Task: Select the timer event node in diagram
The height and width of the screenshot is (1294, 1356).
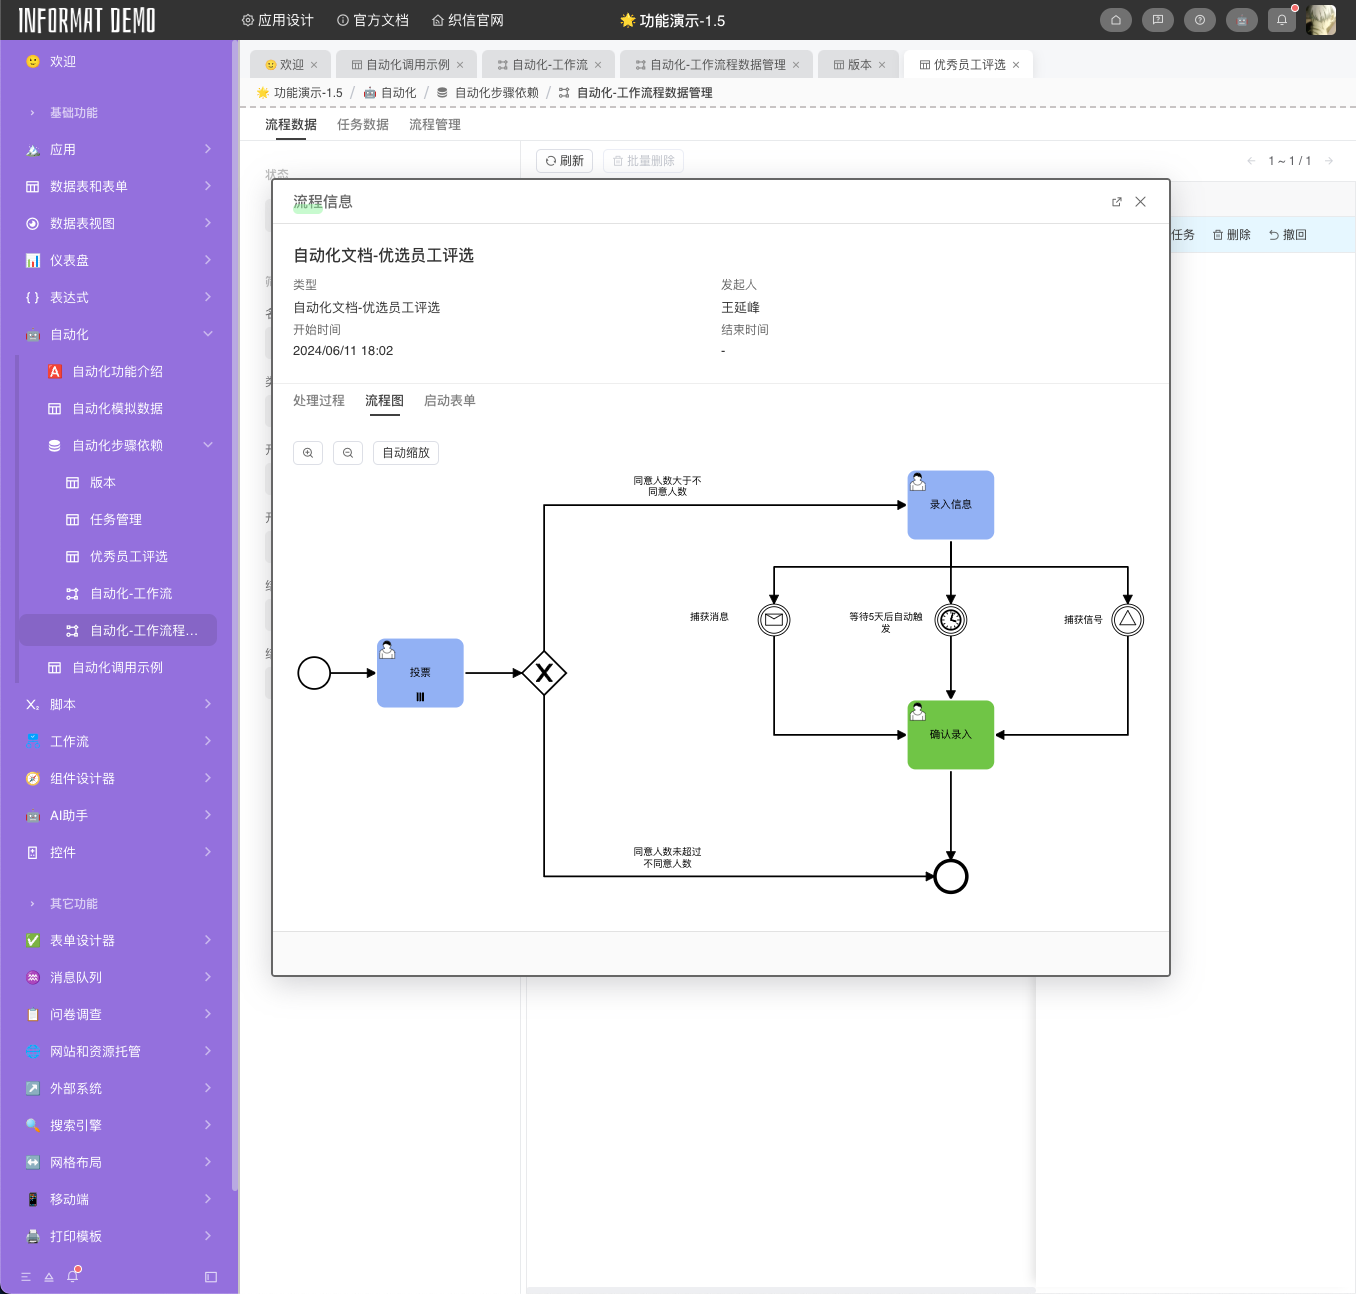Action: click(x=951, y=620)
